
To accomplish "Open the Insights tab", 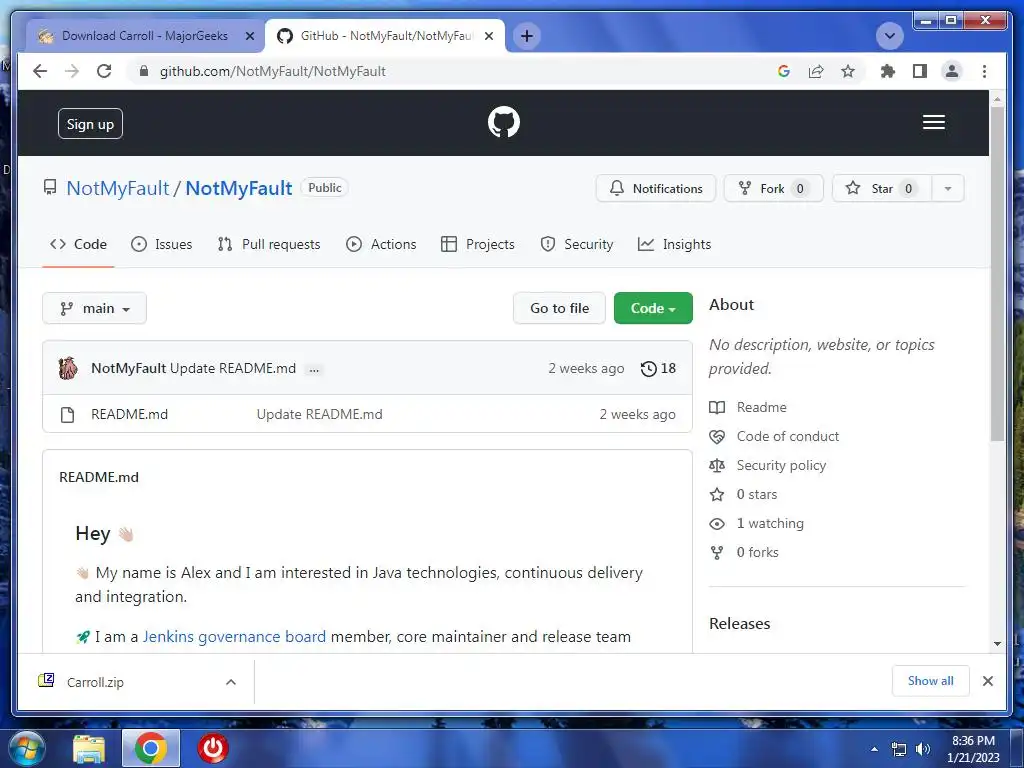I will [x=674, y=244].
